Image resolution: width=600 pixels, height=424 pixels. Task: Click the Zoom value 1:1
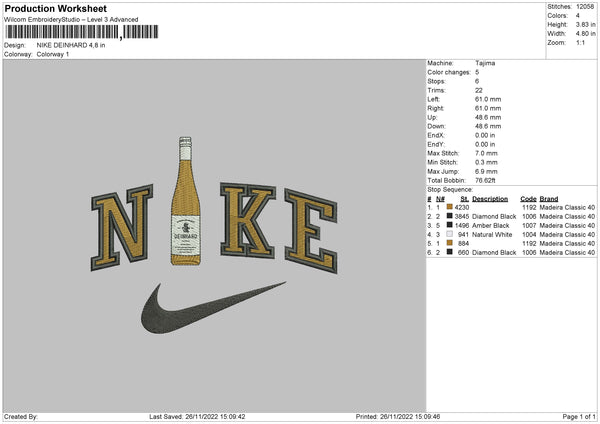tap(580, 42)
